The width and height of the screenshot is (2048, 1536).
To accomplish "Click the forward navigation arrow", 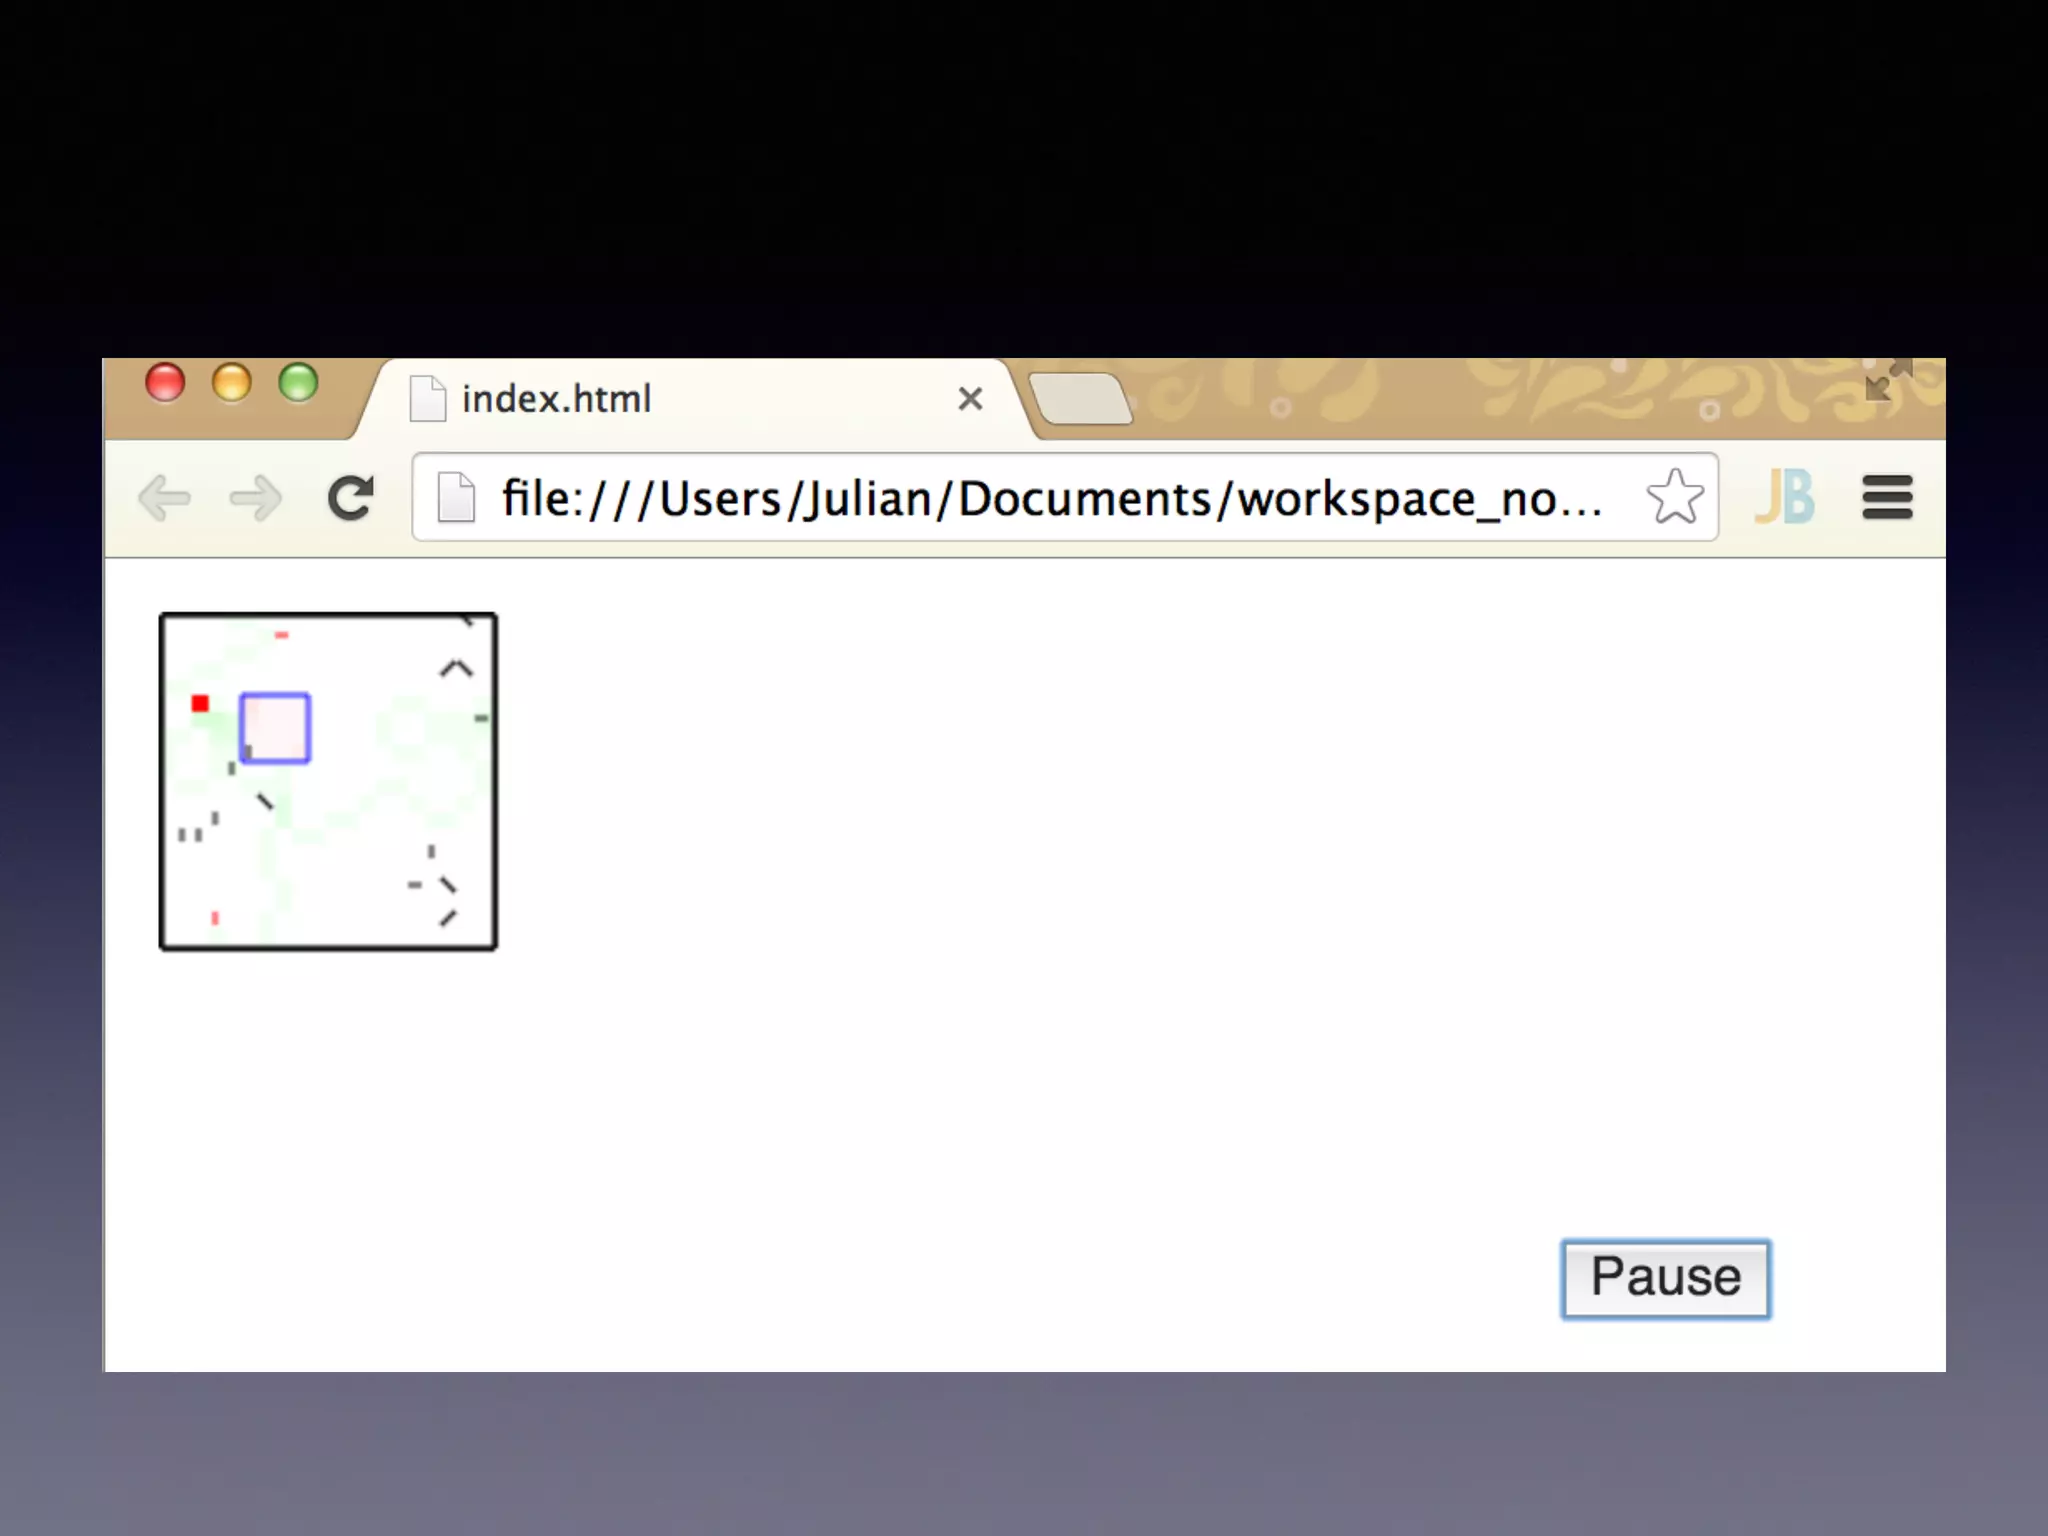I will pyautogui.click(x=256, y=498).
